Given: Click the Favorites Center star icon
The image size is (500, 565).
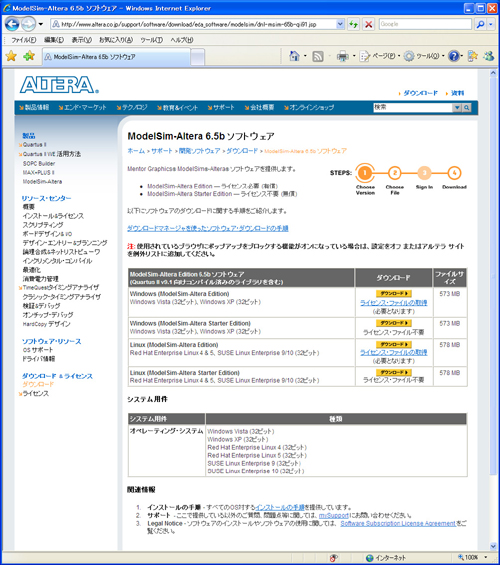Looking at the screenshot, I should tap(12, 56).
